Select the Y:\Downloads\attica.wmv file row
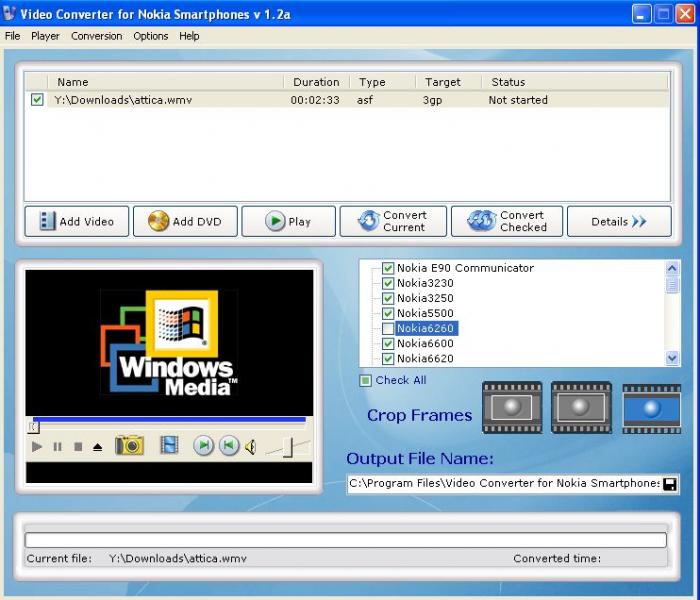 [346, 100]
